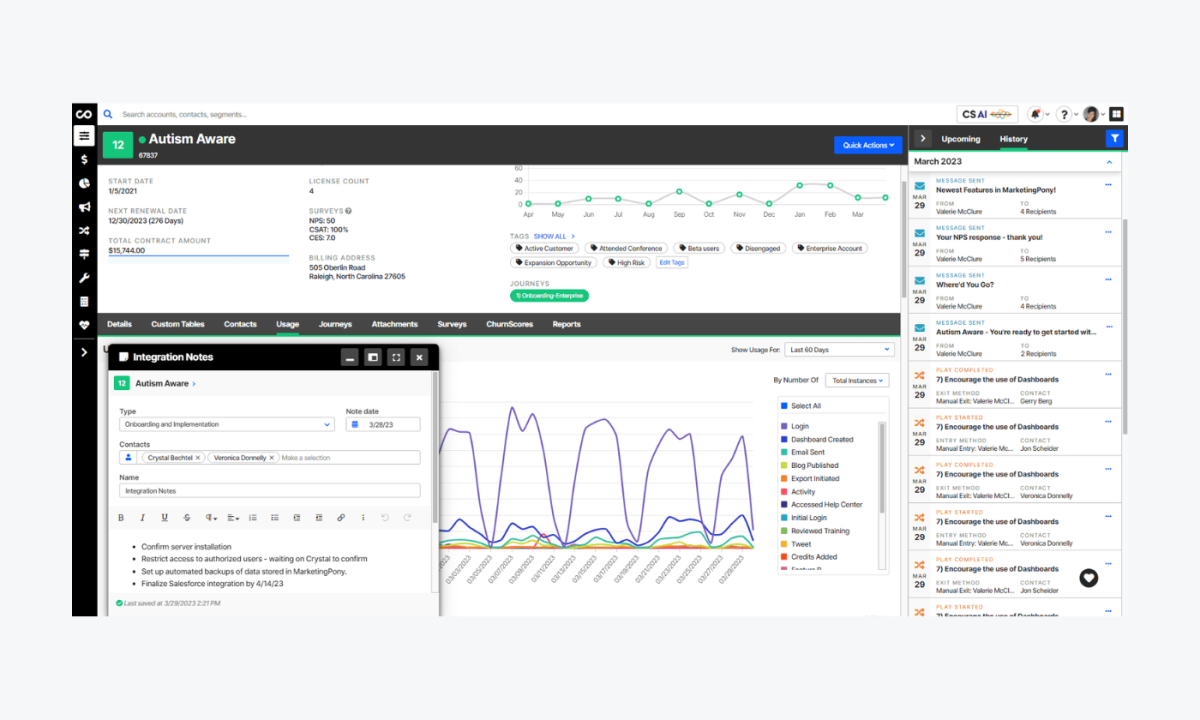This screenshot has width=1200, height=720.
Task: Open the Upcoming tab in right panel
Action: point(961,139)
